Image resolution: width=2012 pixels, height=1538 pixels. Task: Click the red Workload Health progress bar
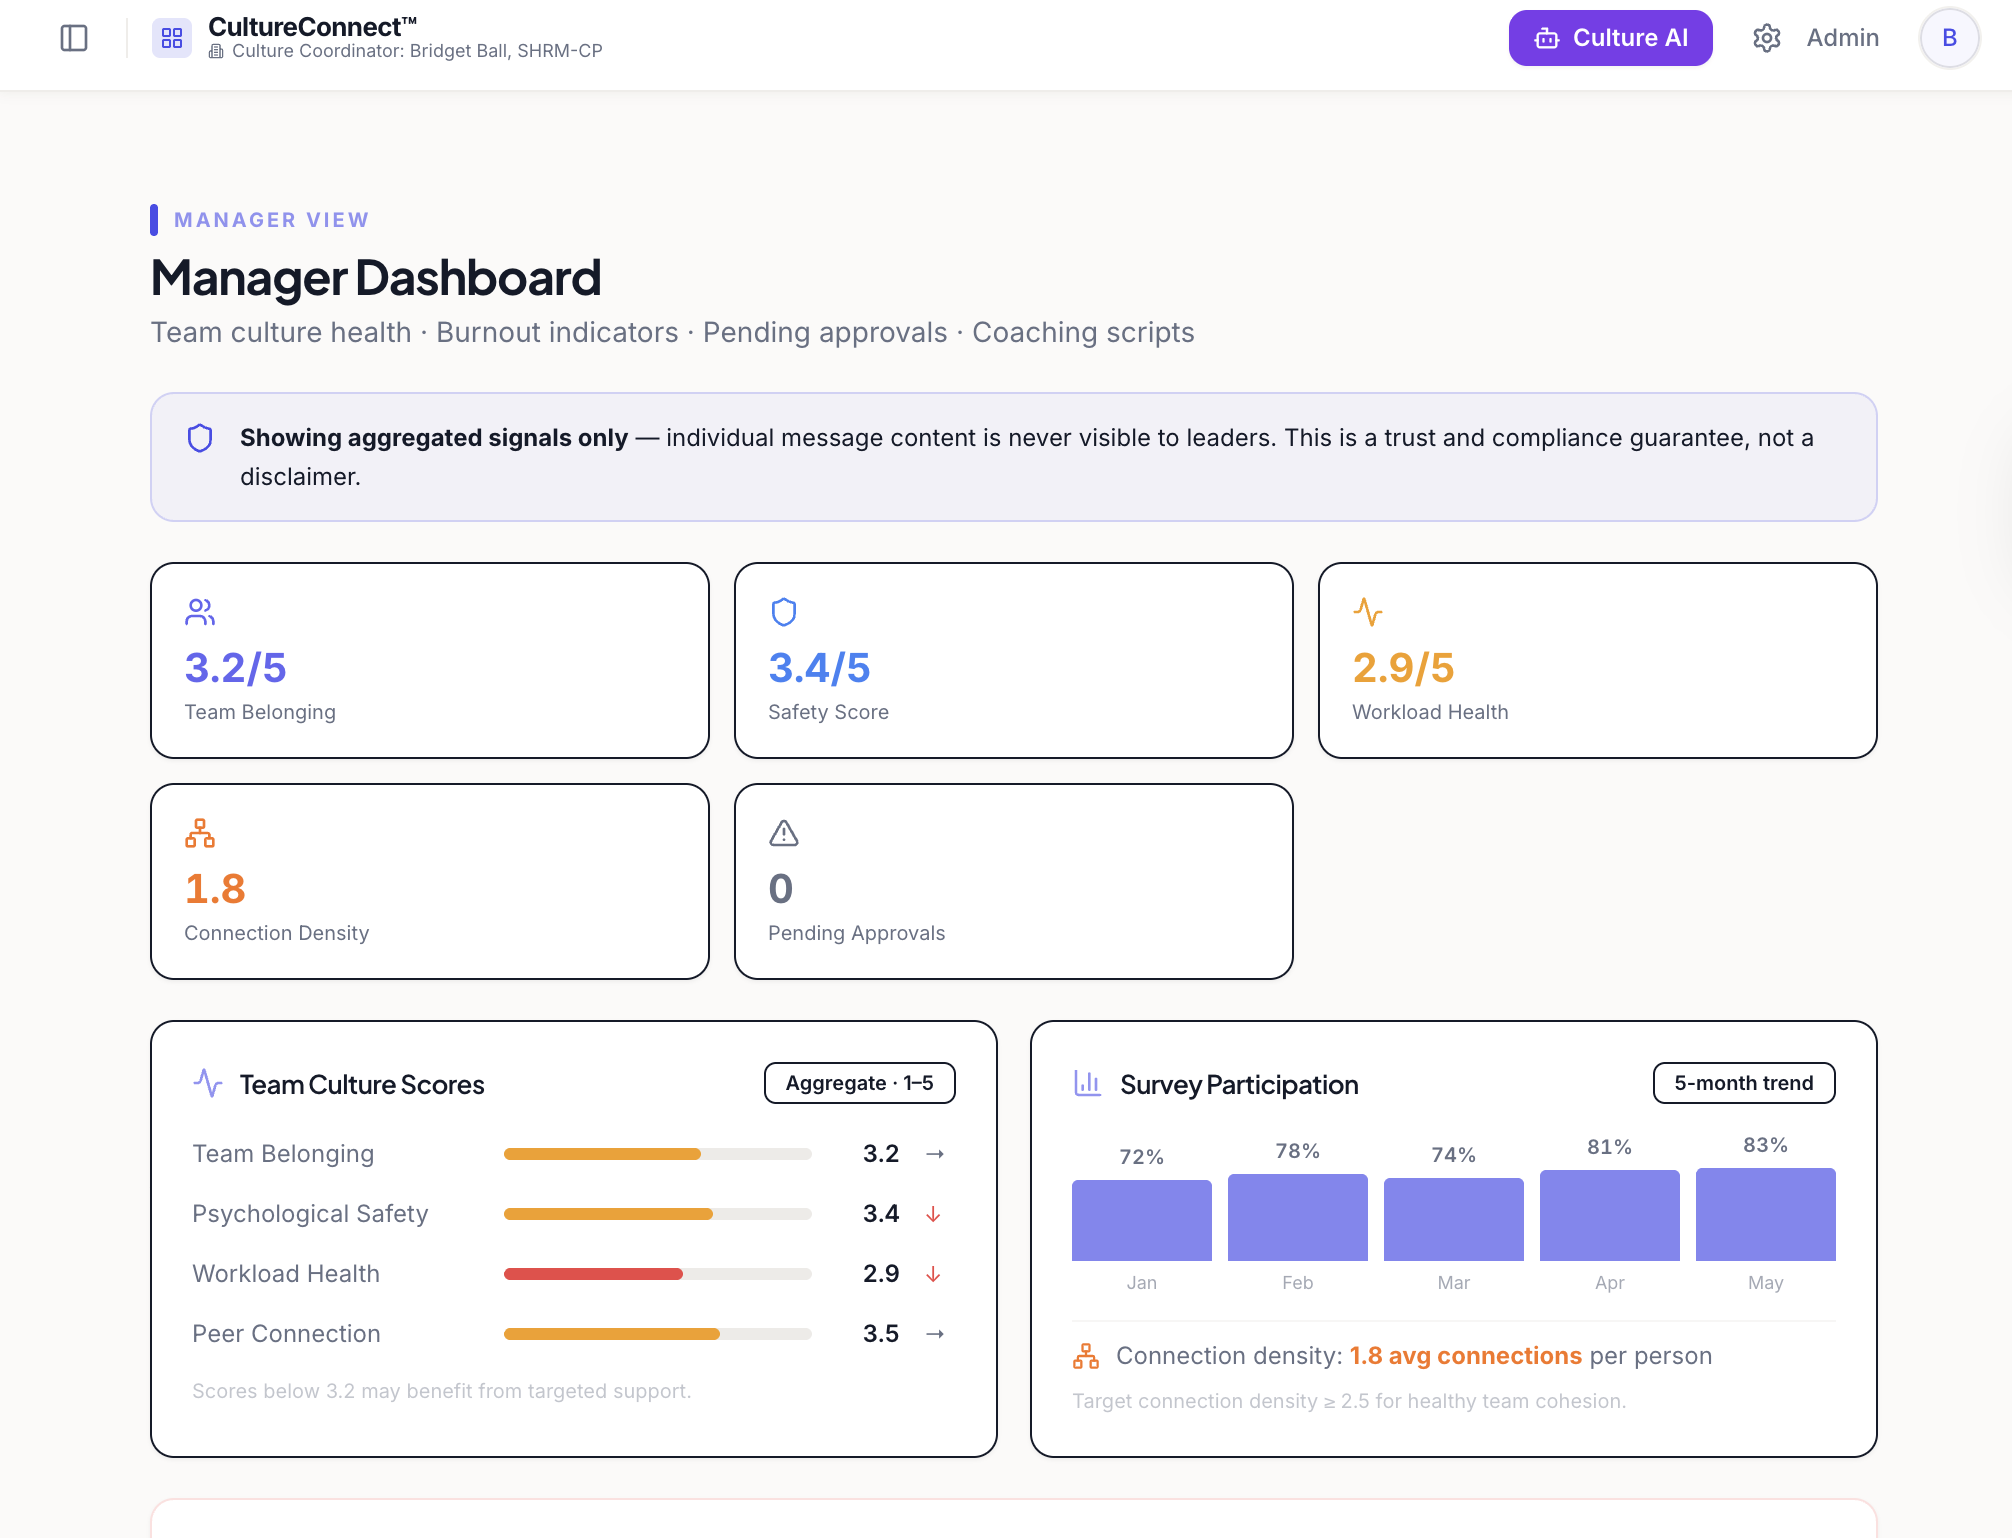(x=658, y=1274)
